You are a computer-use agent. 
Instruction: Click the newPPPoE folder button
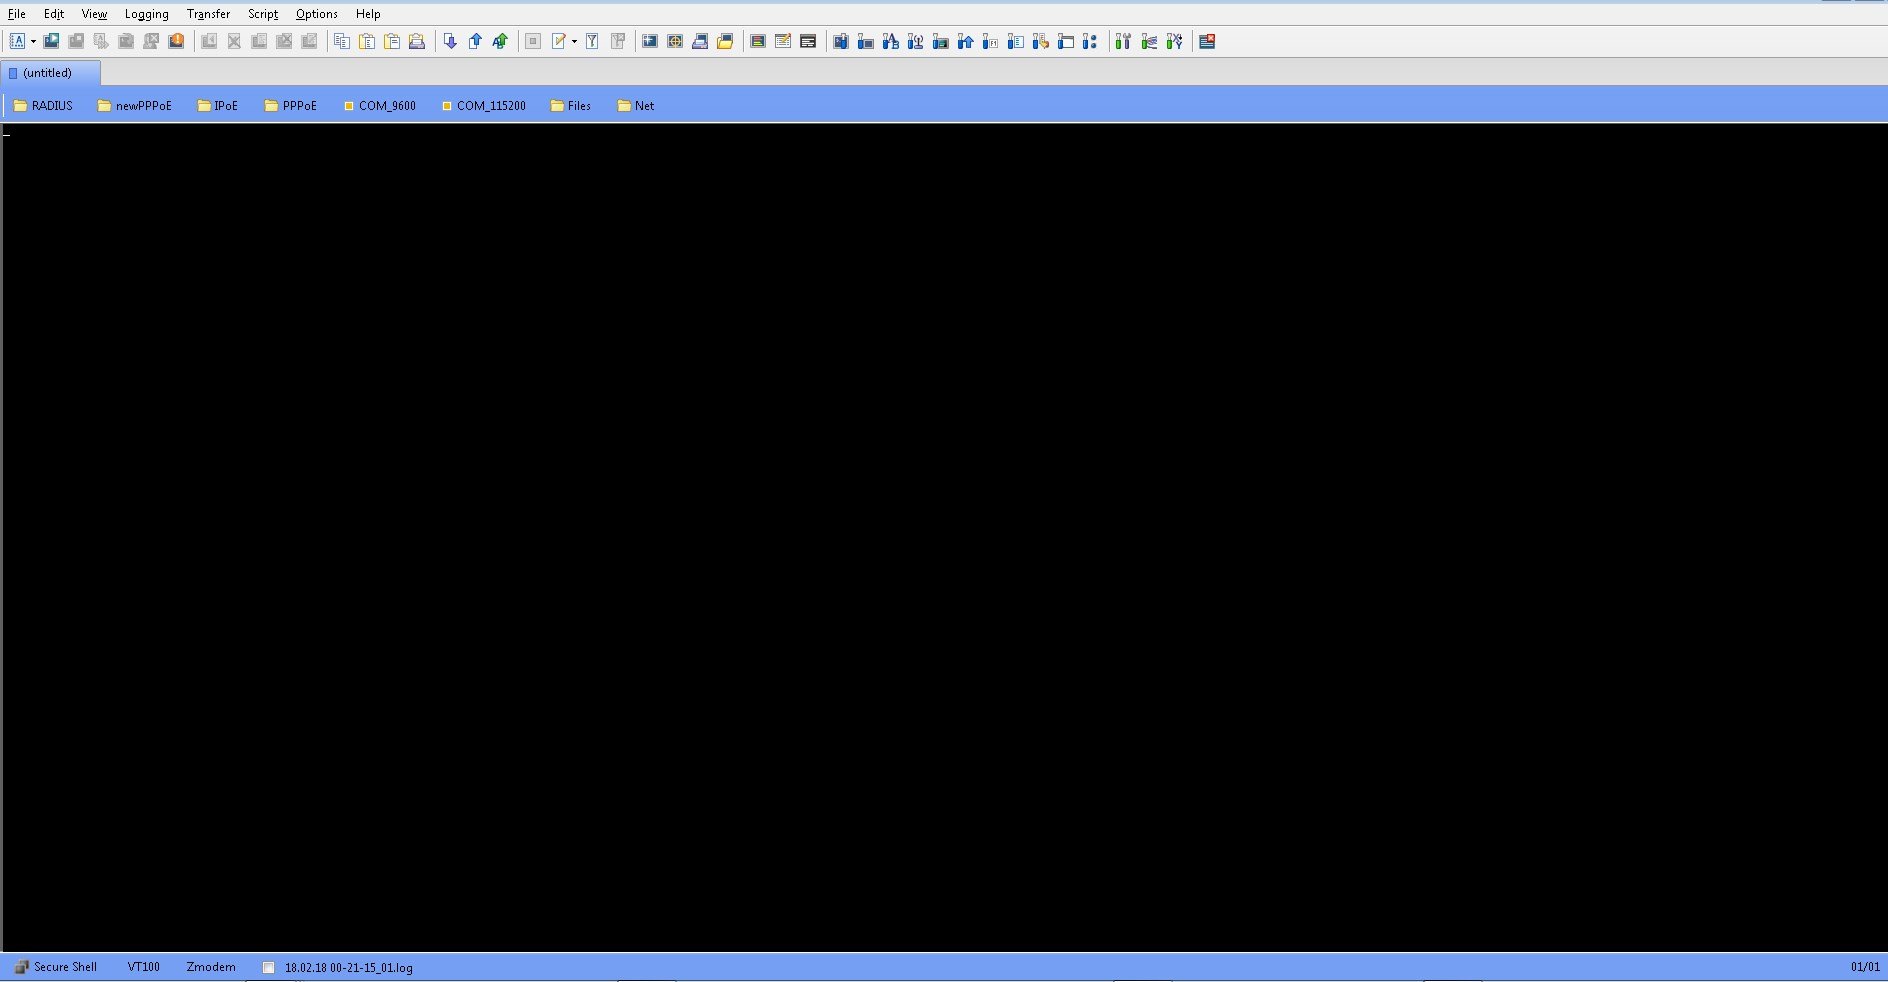click(135, 106)
